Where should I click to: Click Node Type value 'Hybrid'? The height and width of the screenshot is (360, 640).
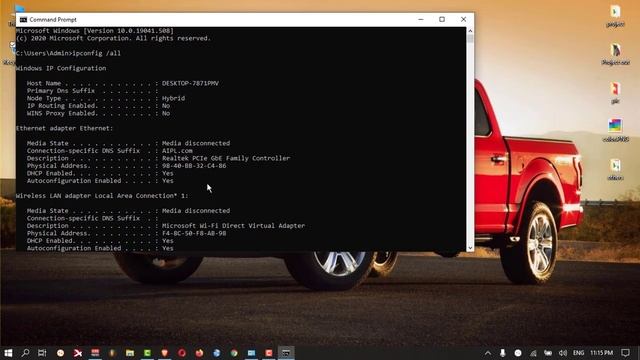[x=173, y=98]
